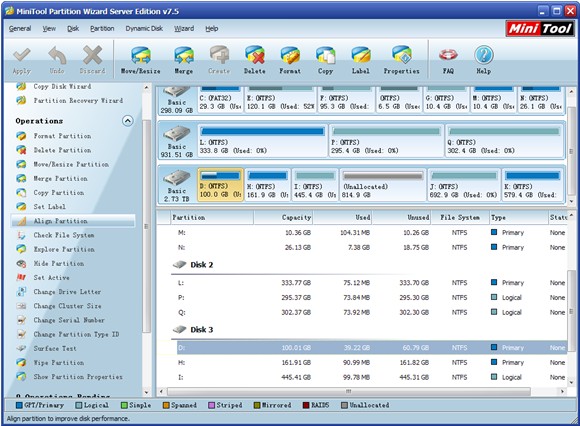Click the Wipe Partition sidebar icon

pos(21,362)
